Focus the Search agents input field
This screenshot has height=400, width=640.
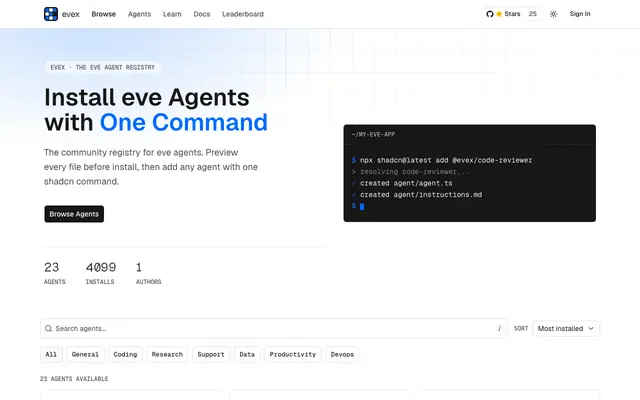click(274, 329)
